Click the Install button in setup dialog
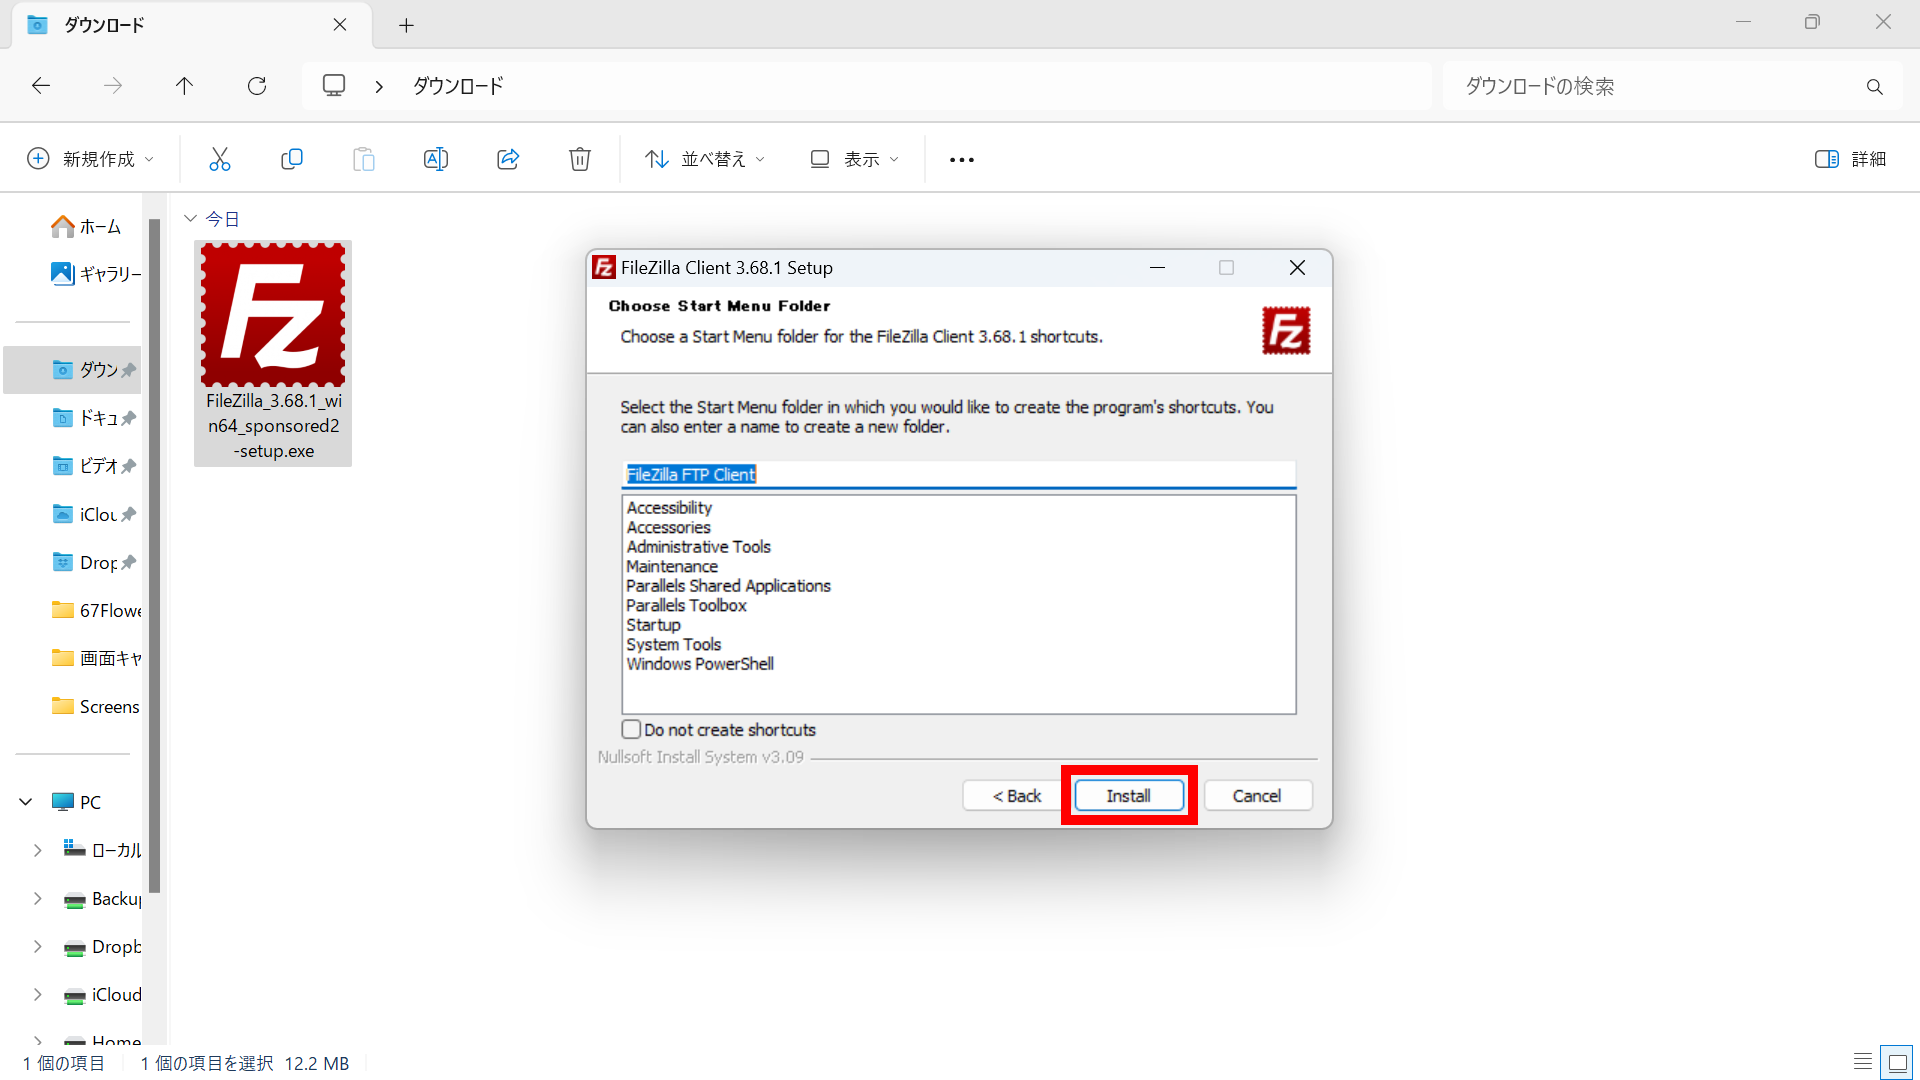The width and height of the screenshot is (1920, 1080). click(1128, 796)
